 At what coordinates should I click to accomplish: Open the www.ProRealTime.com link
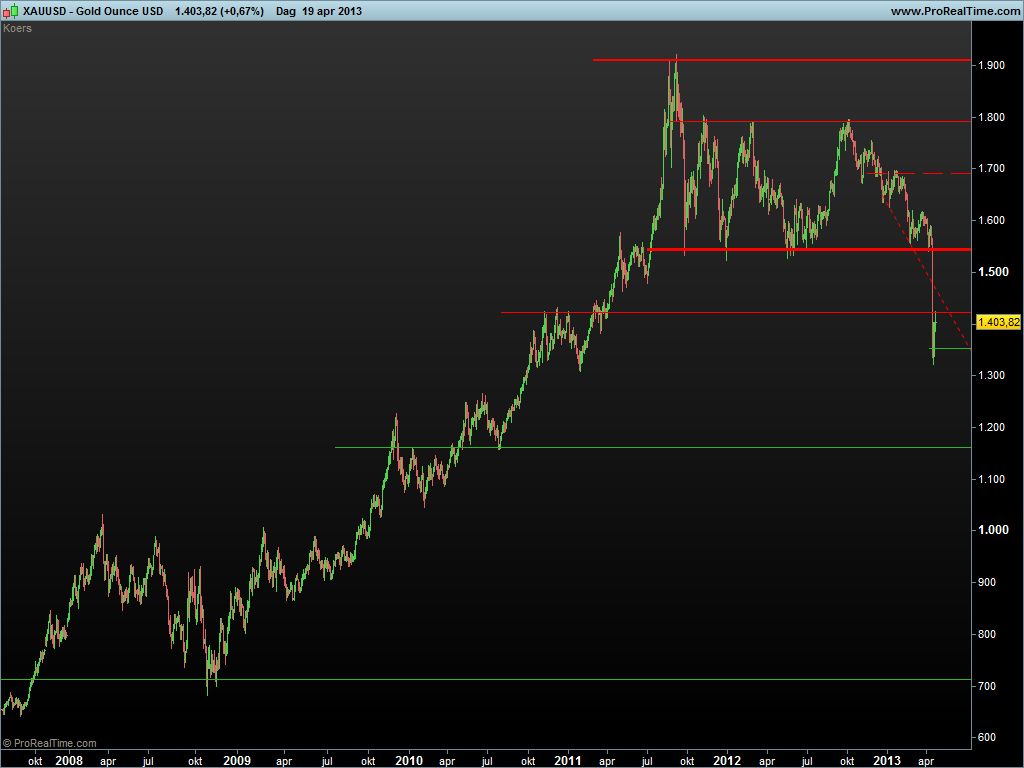pos(953,11)
